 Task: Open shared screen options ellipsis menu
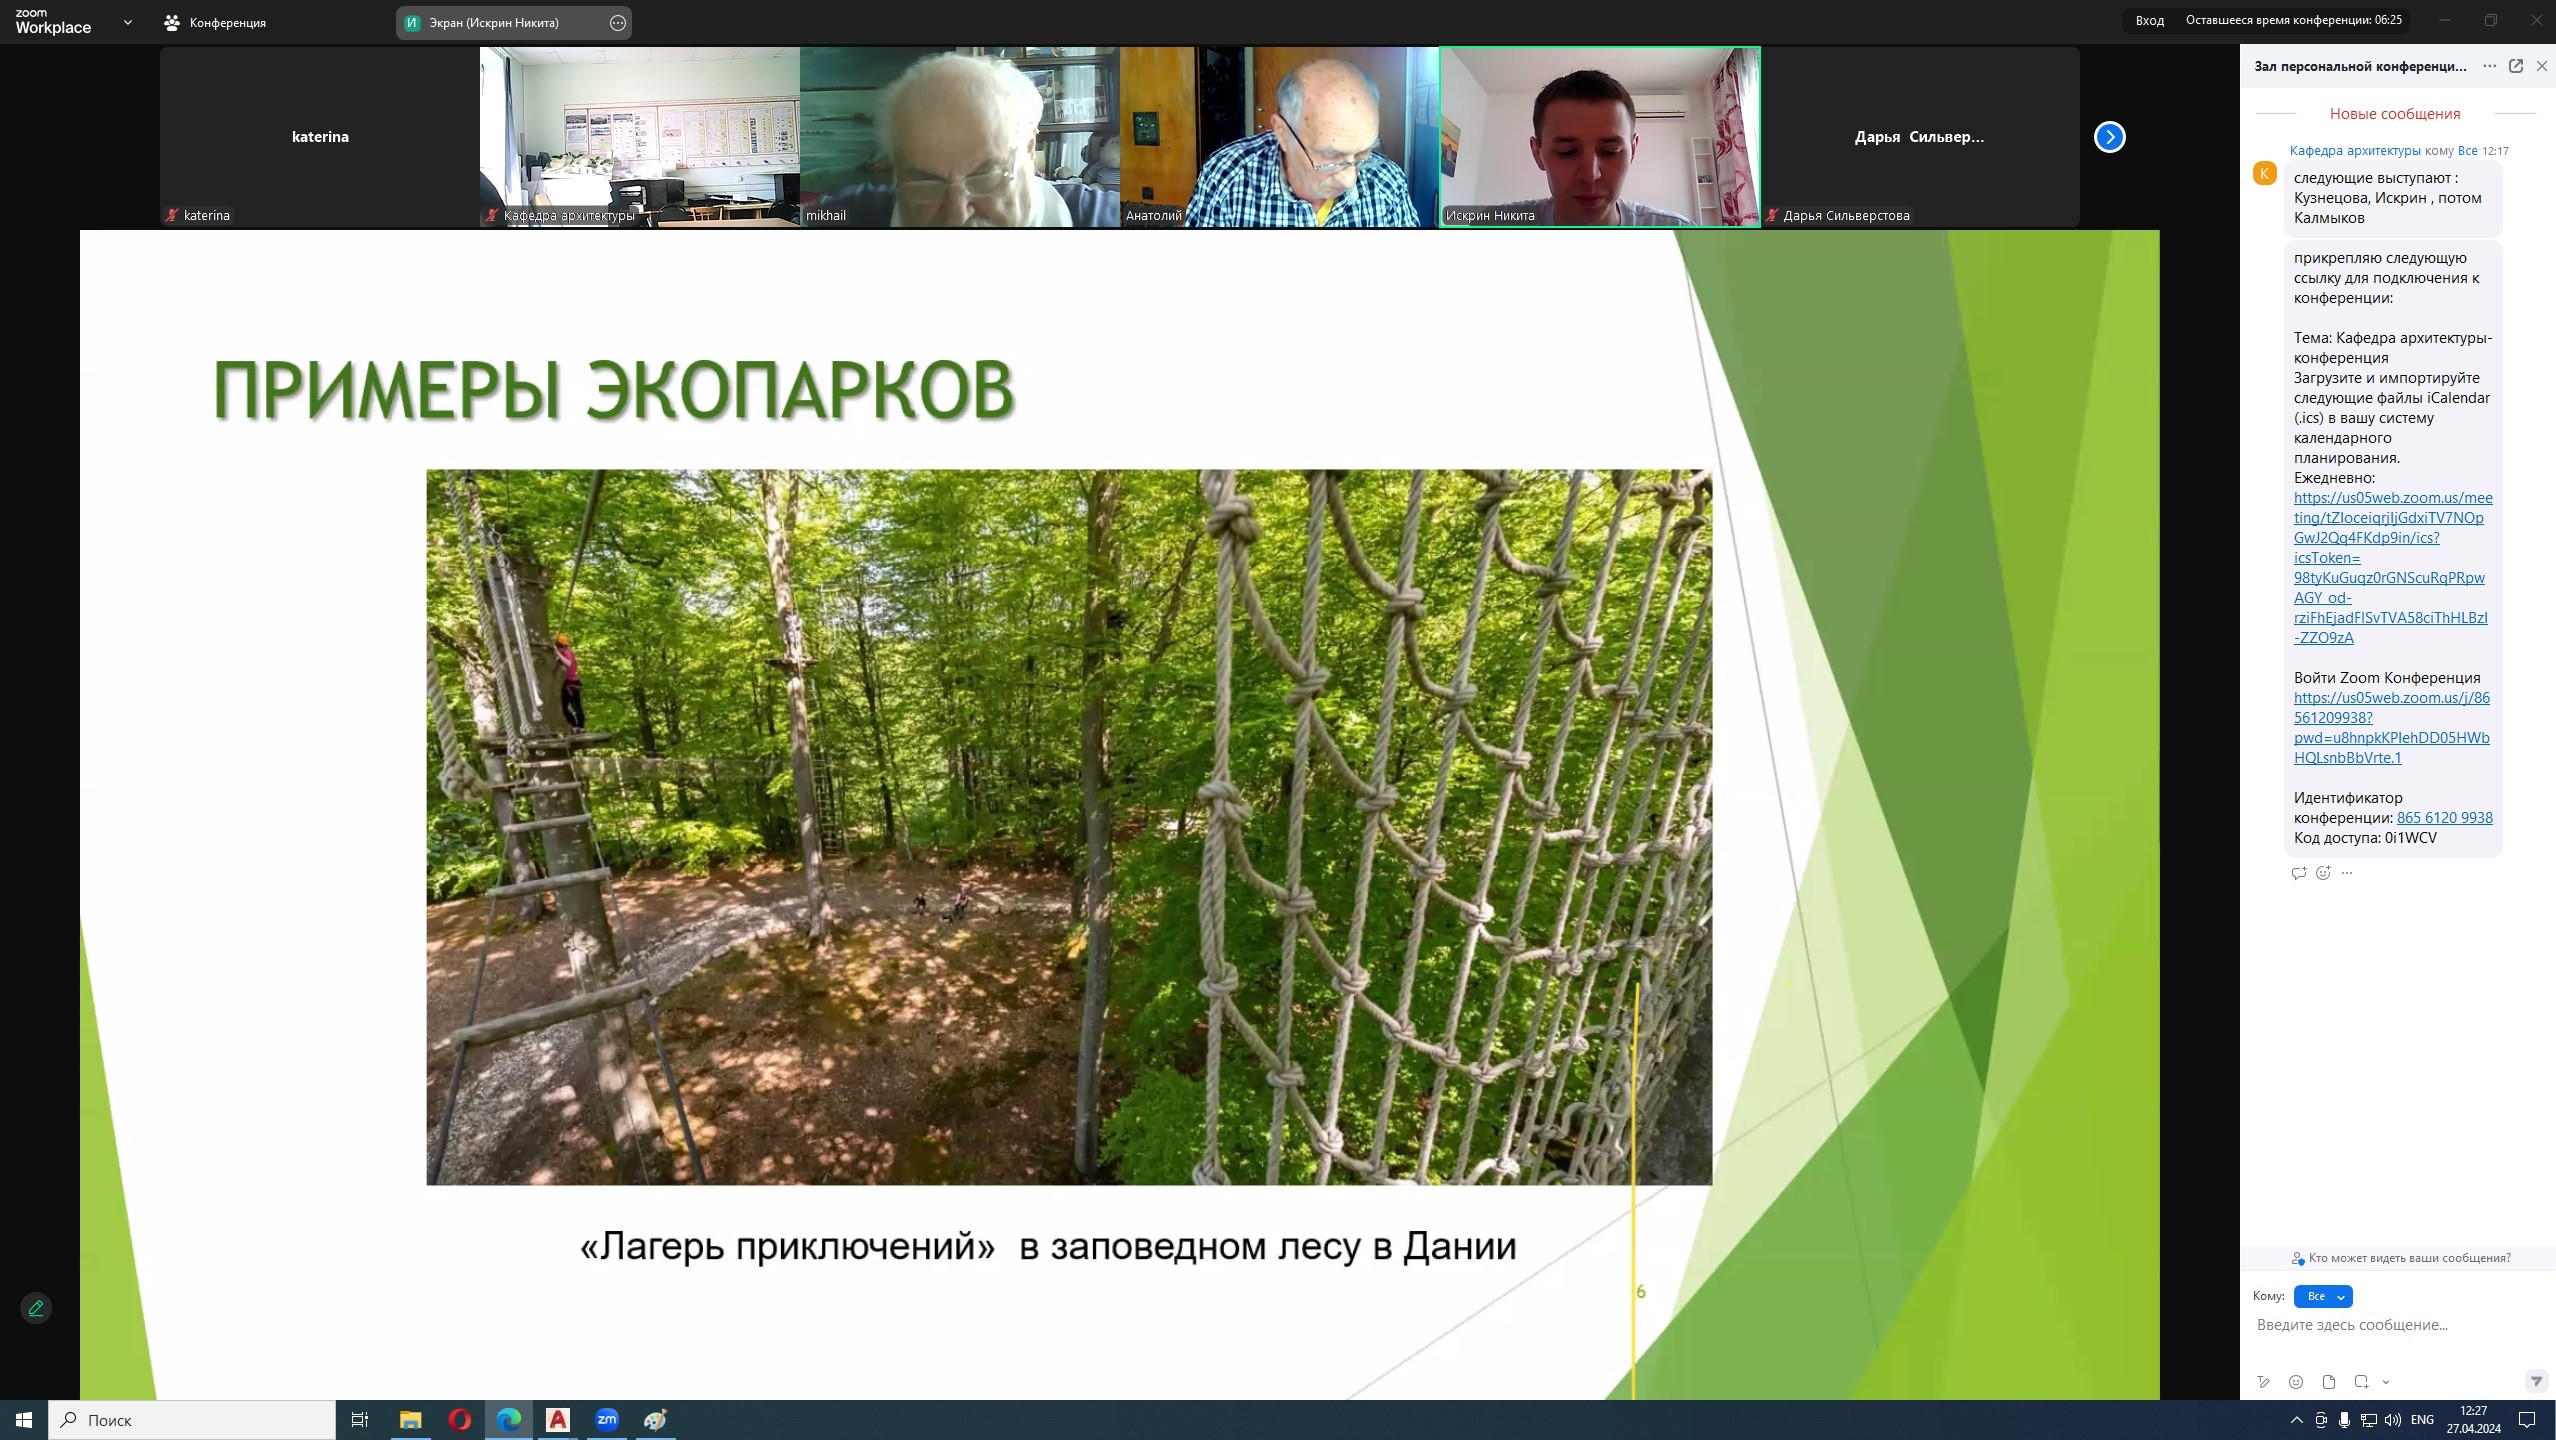click(618, 23)
